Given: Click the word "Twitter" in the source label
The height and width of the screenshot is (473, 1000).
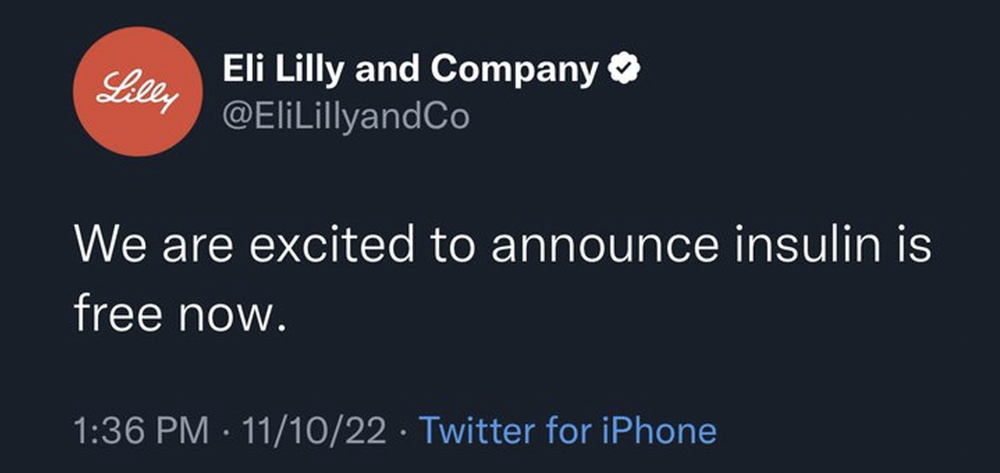Looking at the screenshot, I should coord(479,430).
